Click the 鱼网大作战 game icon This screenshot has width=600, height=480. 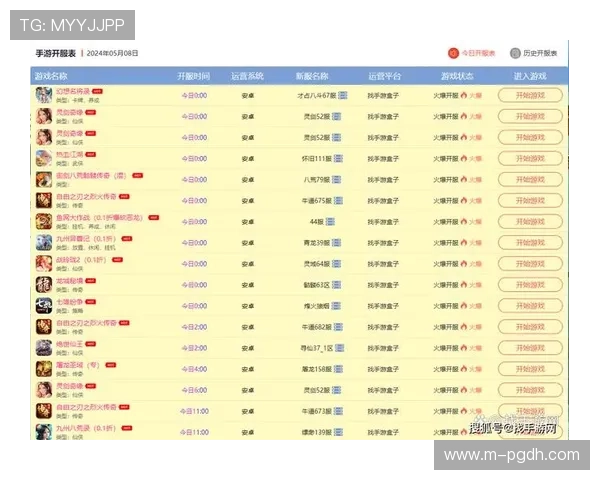click(44, 221)
